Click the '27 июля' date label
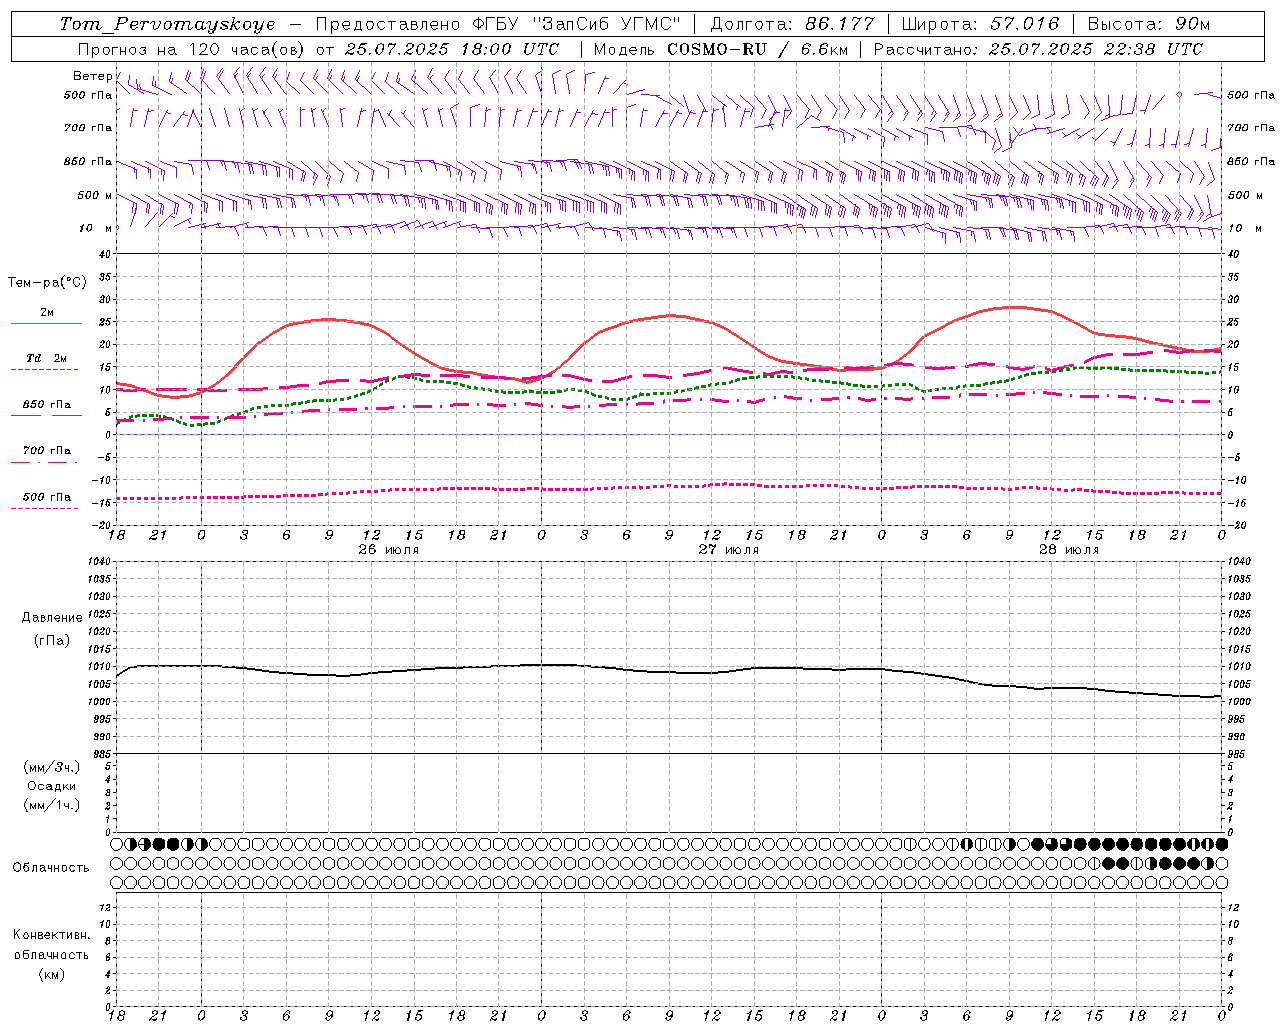The width and height of the screenshot is (1280, 1024). 729,550
